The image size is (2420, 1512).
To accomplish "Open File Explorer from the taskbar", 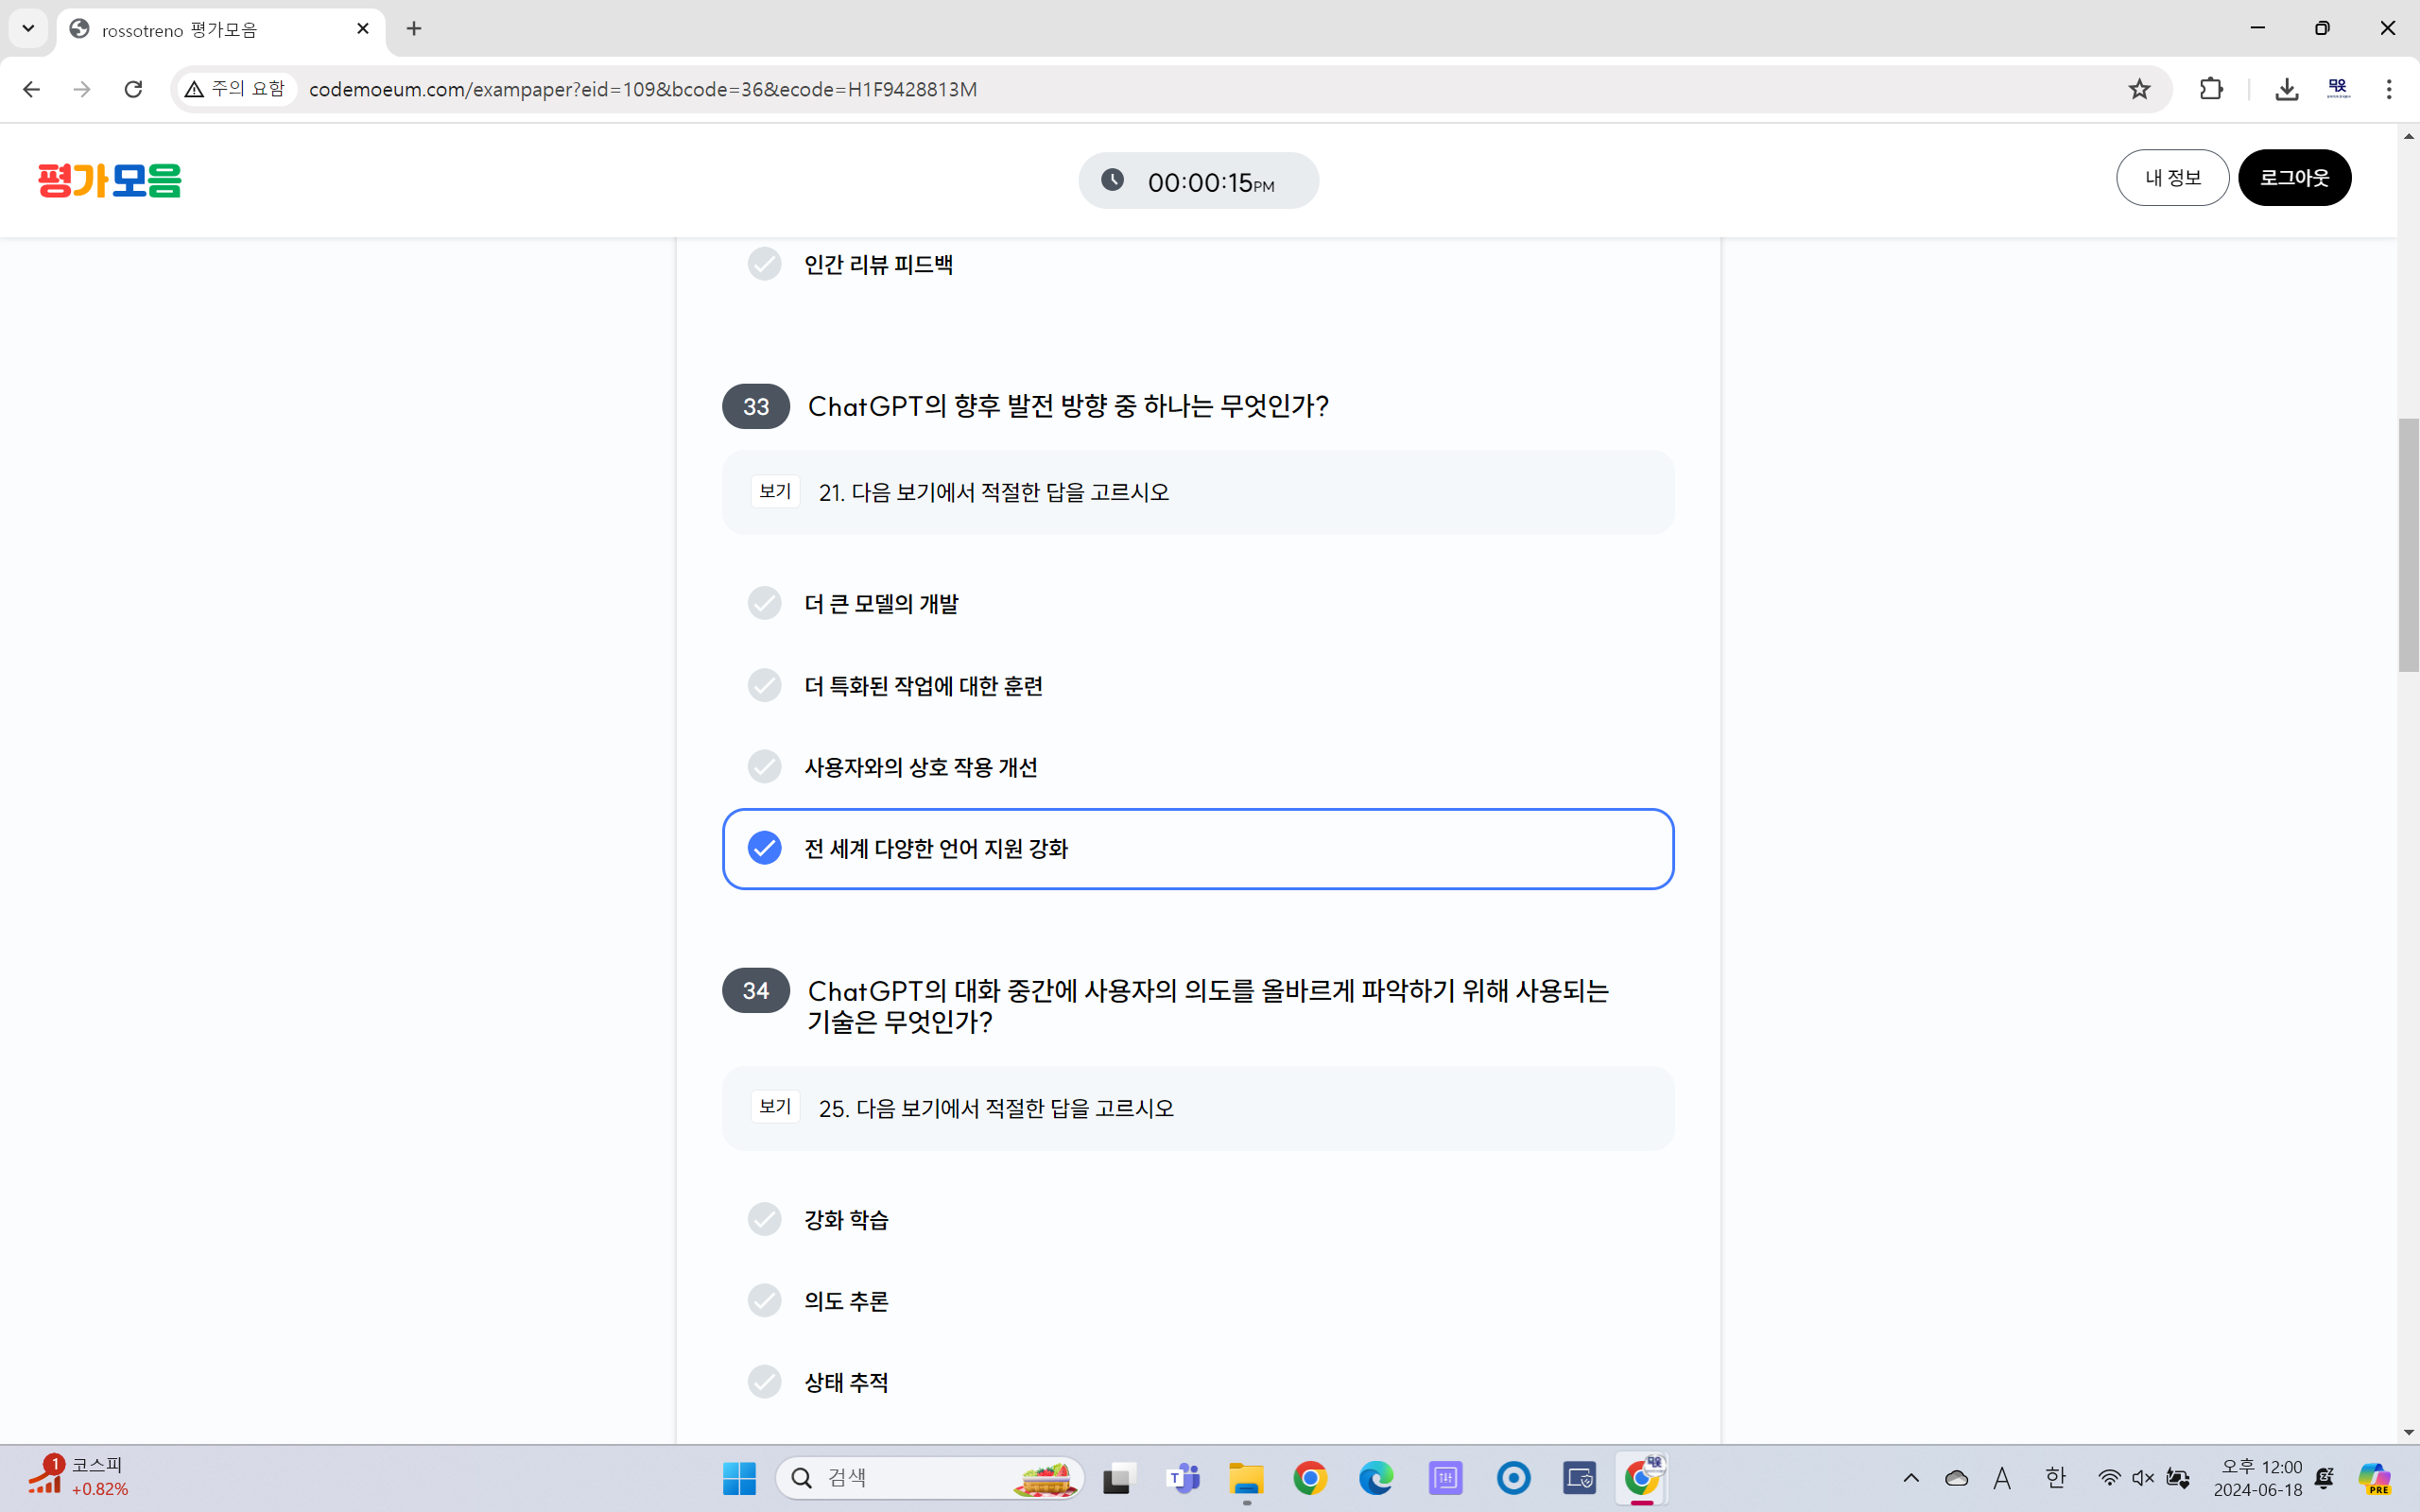I will [x=1246, y=1477].
